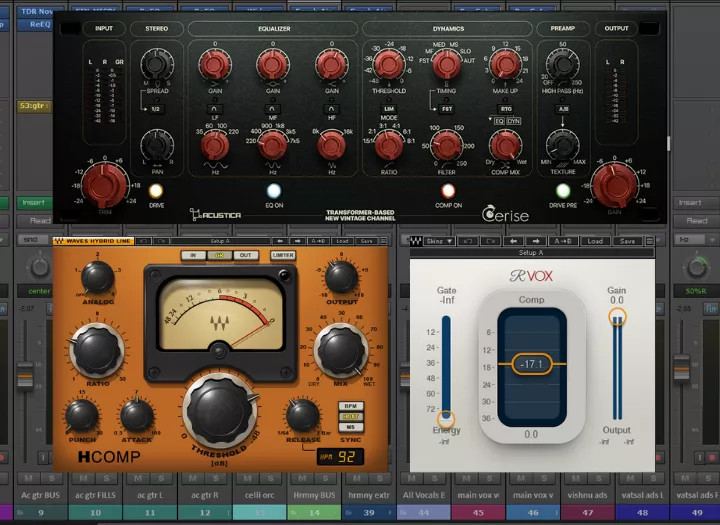
Task: Click the Cerise LF frequency knob
Action: (x=215, y=146)
